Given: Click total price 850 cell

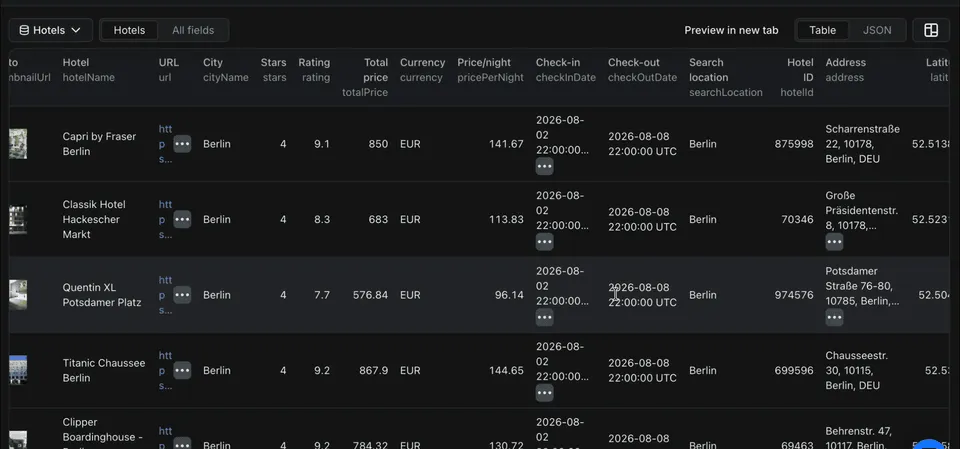Looking at the screenshot, I should click(378, 144).
